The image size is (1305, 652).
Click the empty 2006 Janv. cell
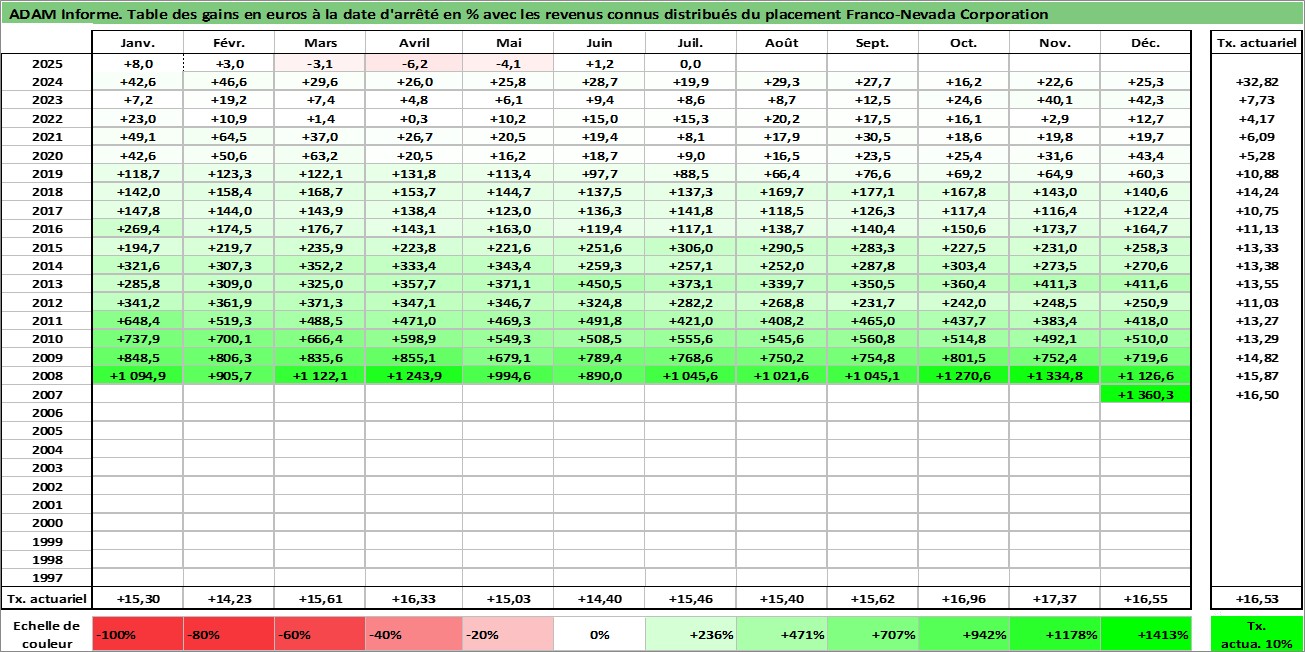click(x=137, y=413)
